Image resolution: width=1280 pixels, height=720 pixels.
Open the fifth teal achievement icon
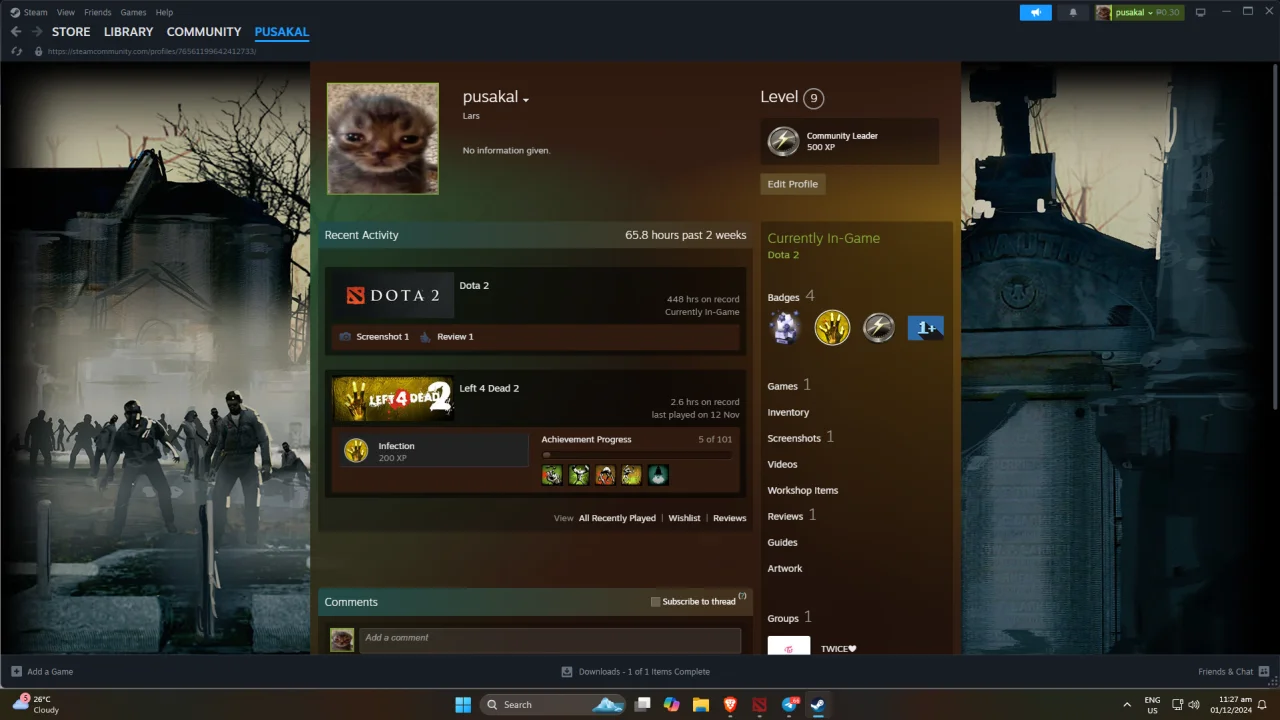click(x=658, y=475)
